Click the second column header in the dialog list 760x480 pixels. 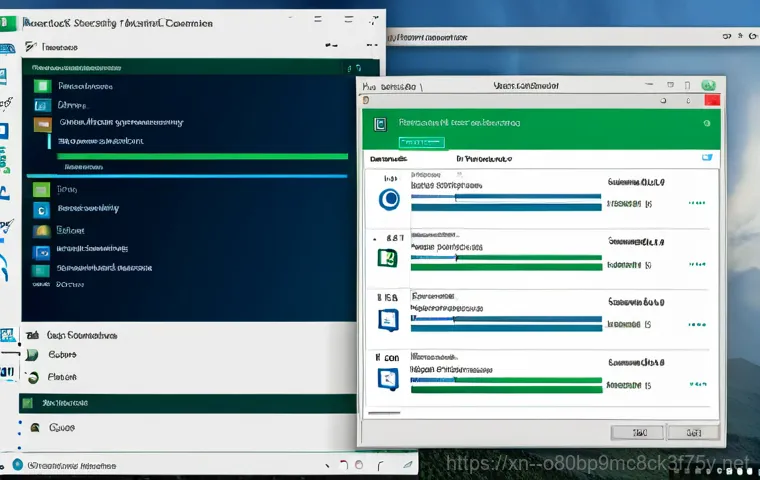pyautogui.click(x=484, y=159)
